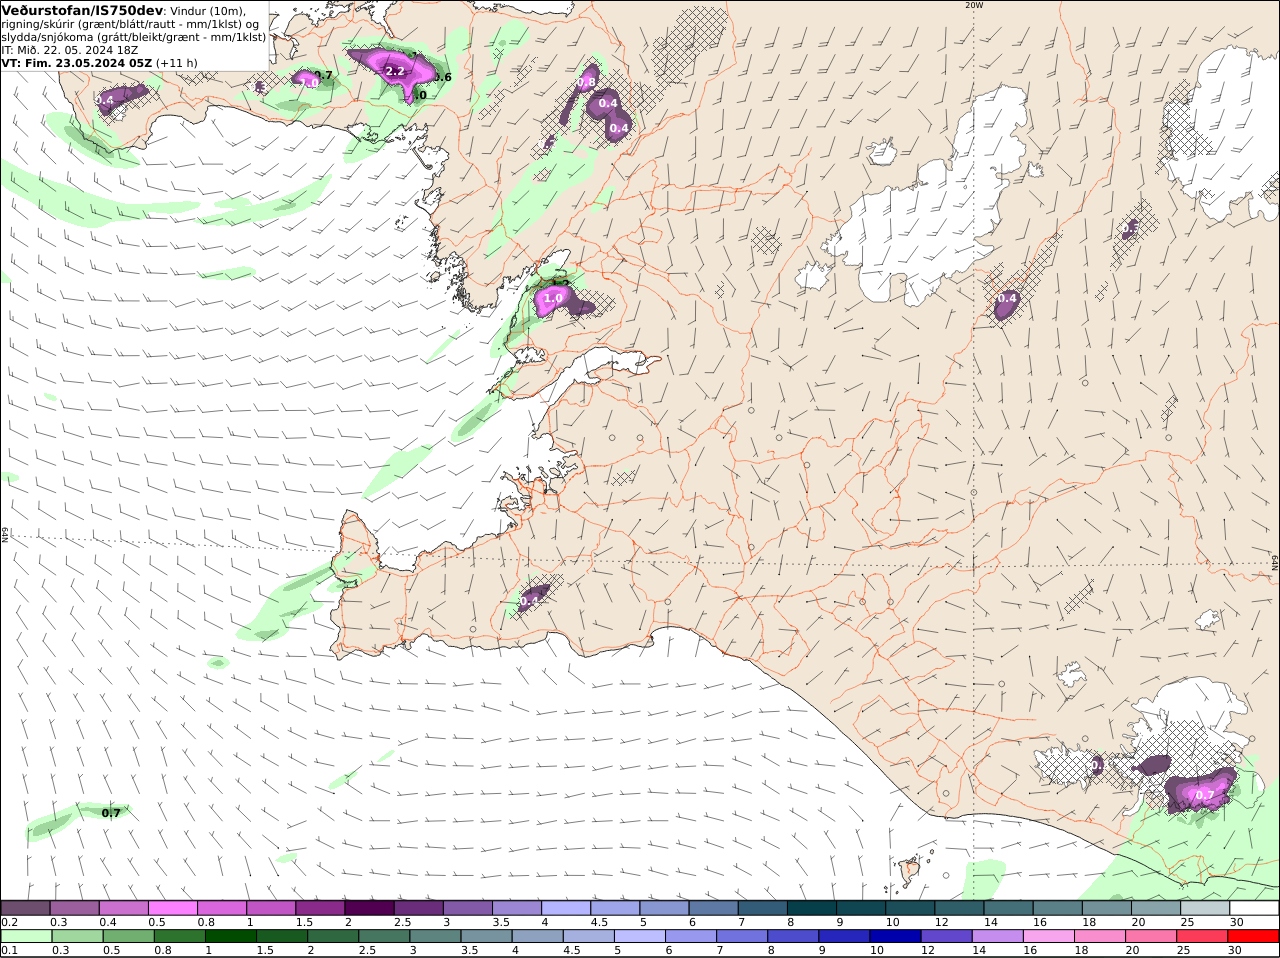Click the 12 label in the snow legend row
Image resolution: width=1280 pixels, height=958 pixels.
click(939, 922)
